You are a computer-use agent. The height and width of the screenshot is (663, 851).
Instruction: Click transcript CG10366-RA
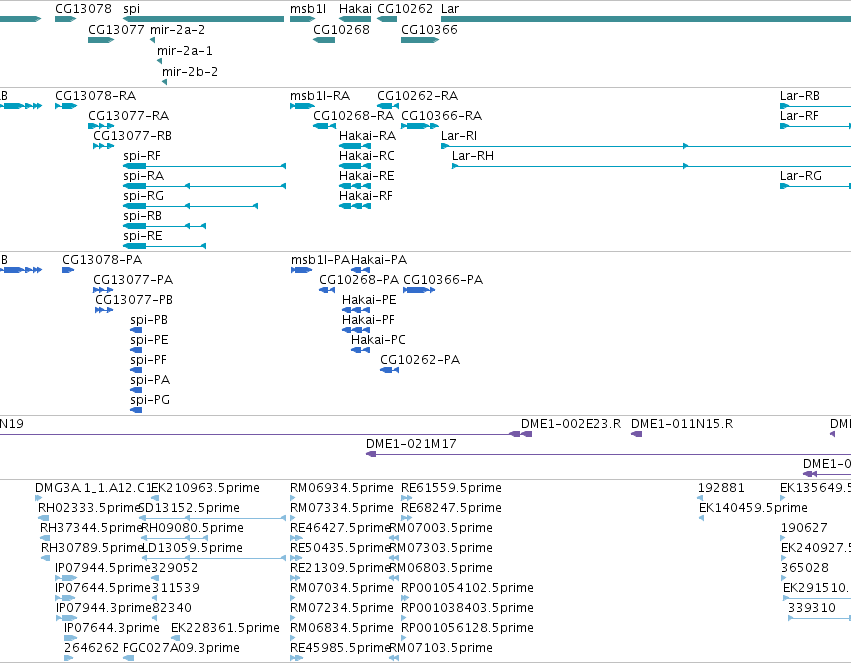(x=441, y=116)
